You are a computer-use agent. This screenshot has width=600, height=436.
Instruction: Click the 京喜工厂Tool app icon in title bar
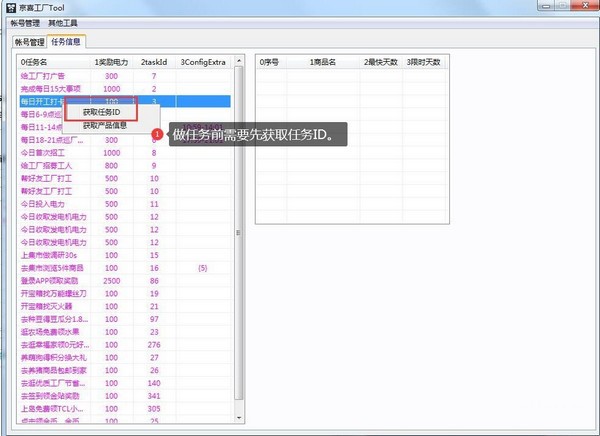[8, 7]
